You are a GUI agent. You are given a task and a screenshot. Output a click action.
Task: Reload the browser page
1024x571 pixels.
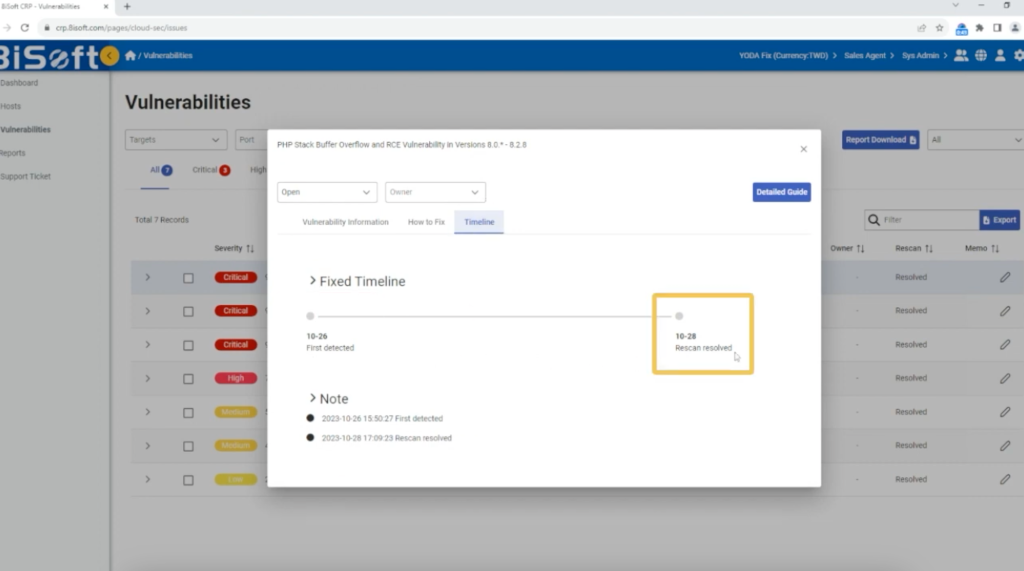[x=25, y=27]
